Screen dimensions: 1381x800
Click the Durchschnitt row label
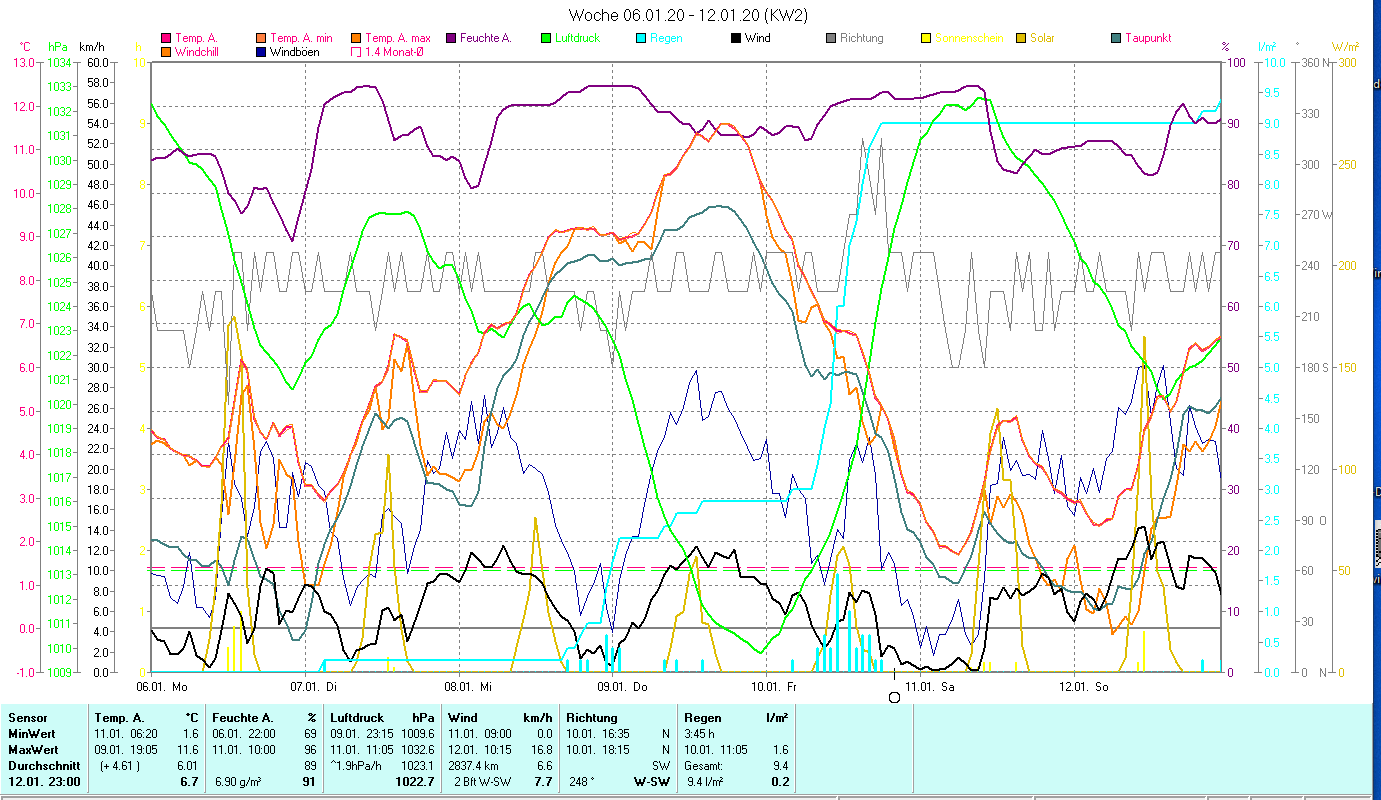click(43, 765)
